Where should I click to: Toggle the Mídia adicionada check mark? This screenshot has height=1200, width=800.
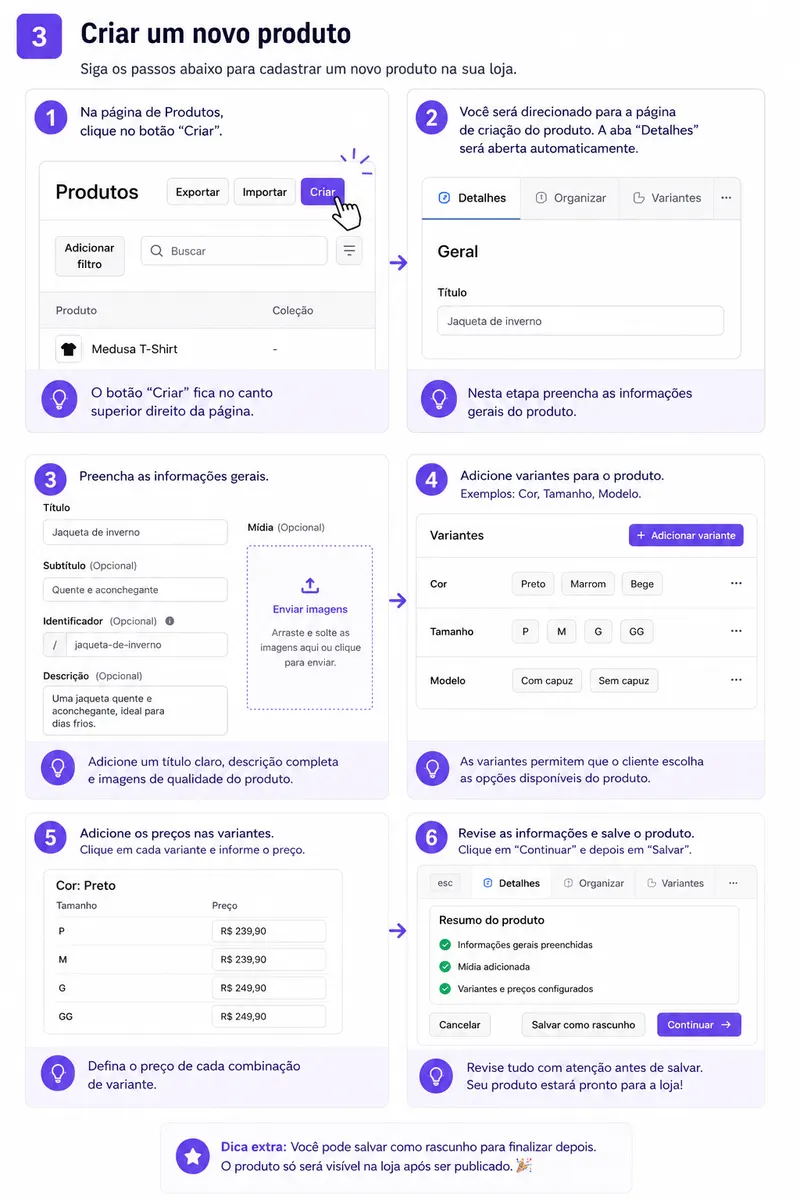tap(445, 967)
